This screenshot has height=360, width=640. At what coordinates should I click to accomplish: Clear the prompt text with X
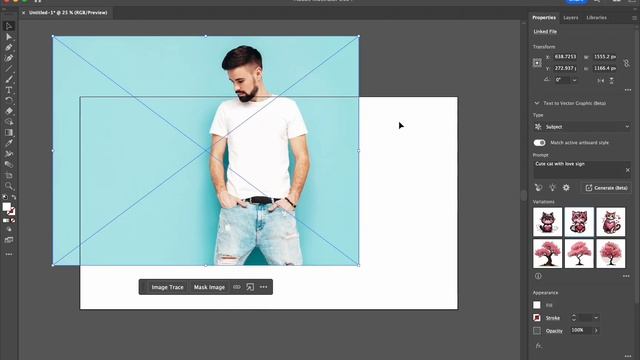(x=628, y=170)
